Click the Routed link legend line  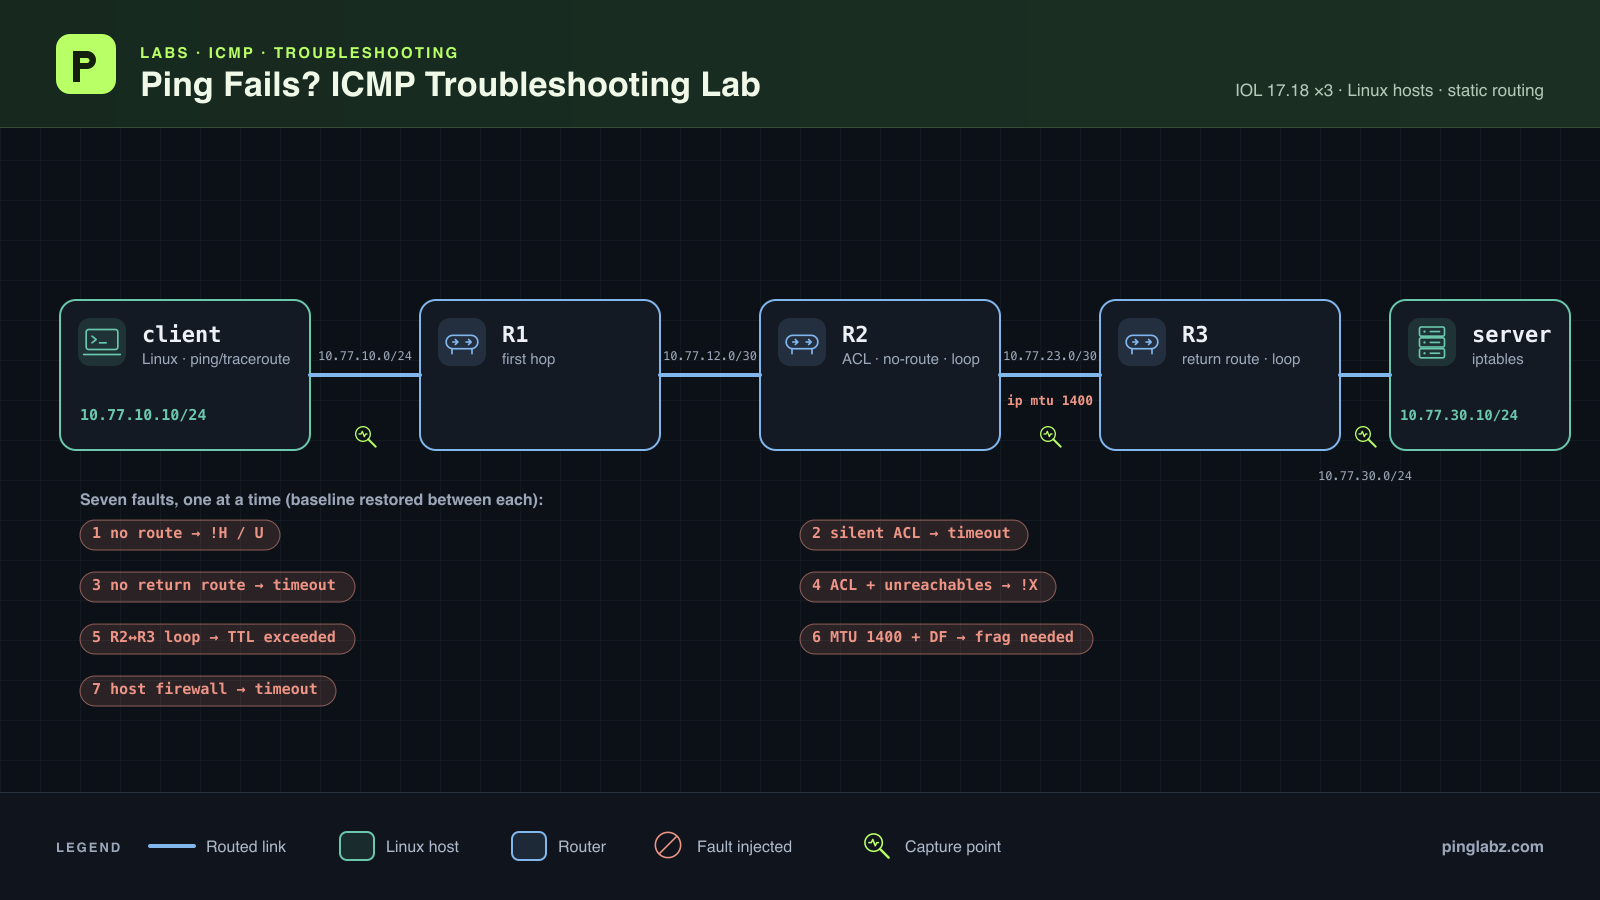coord(172,846)
